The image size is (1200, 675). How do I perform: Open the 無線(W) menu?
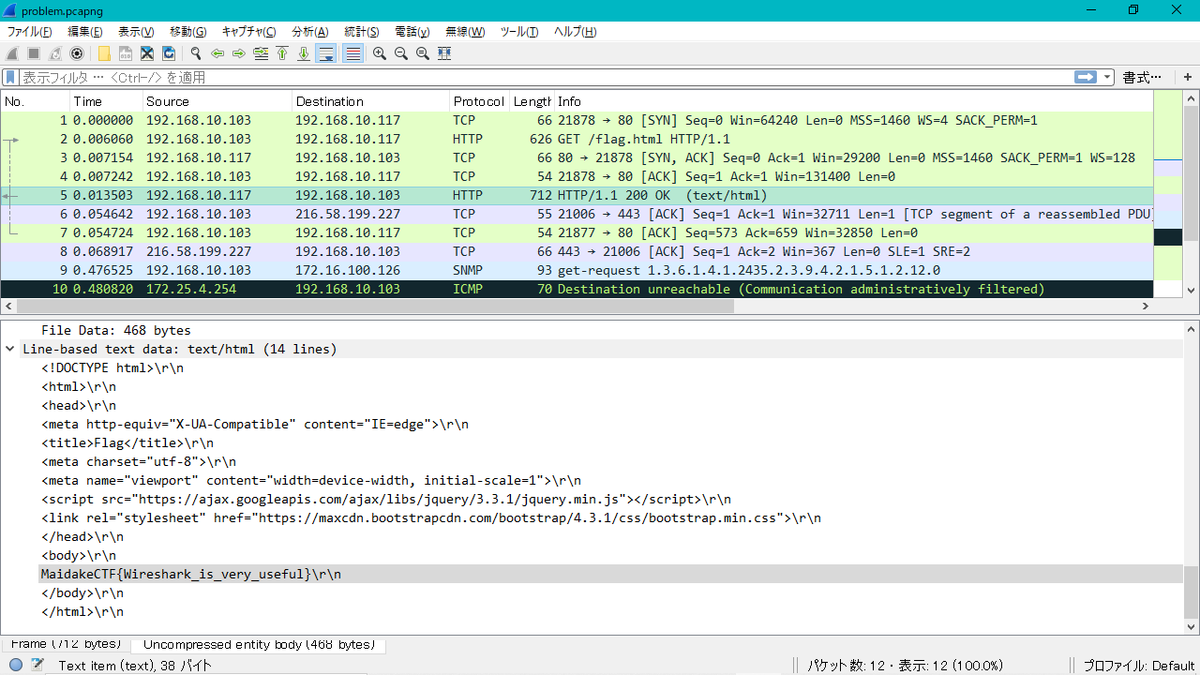[465, 32]
